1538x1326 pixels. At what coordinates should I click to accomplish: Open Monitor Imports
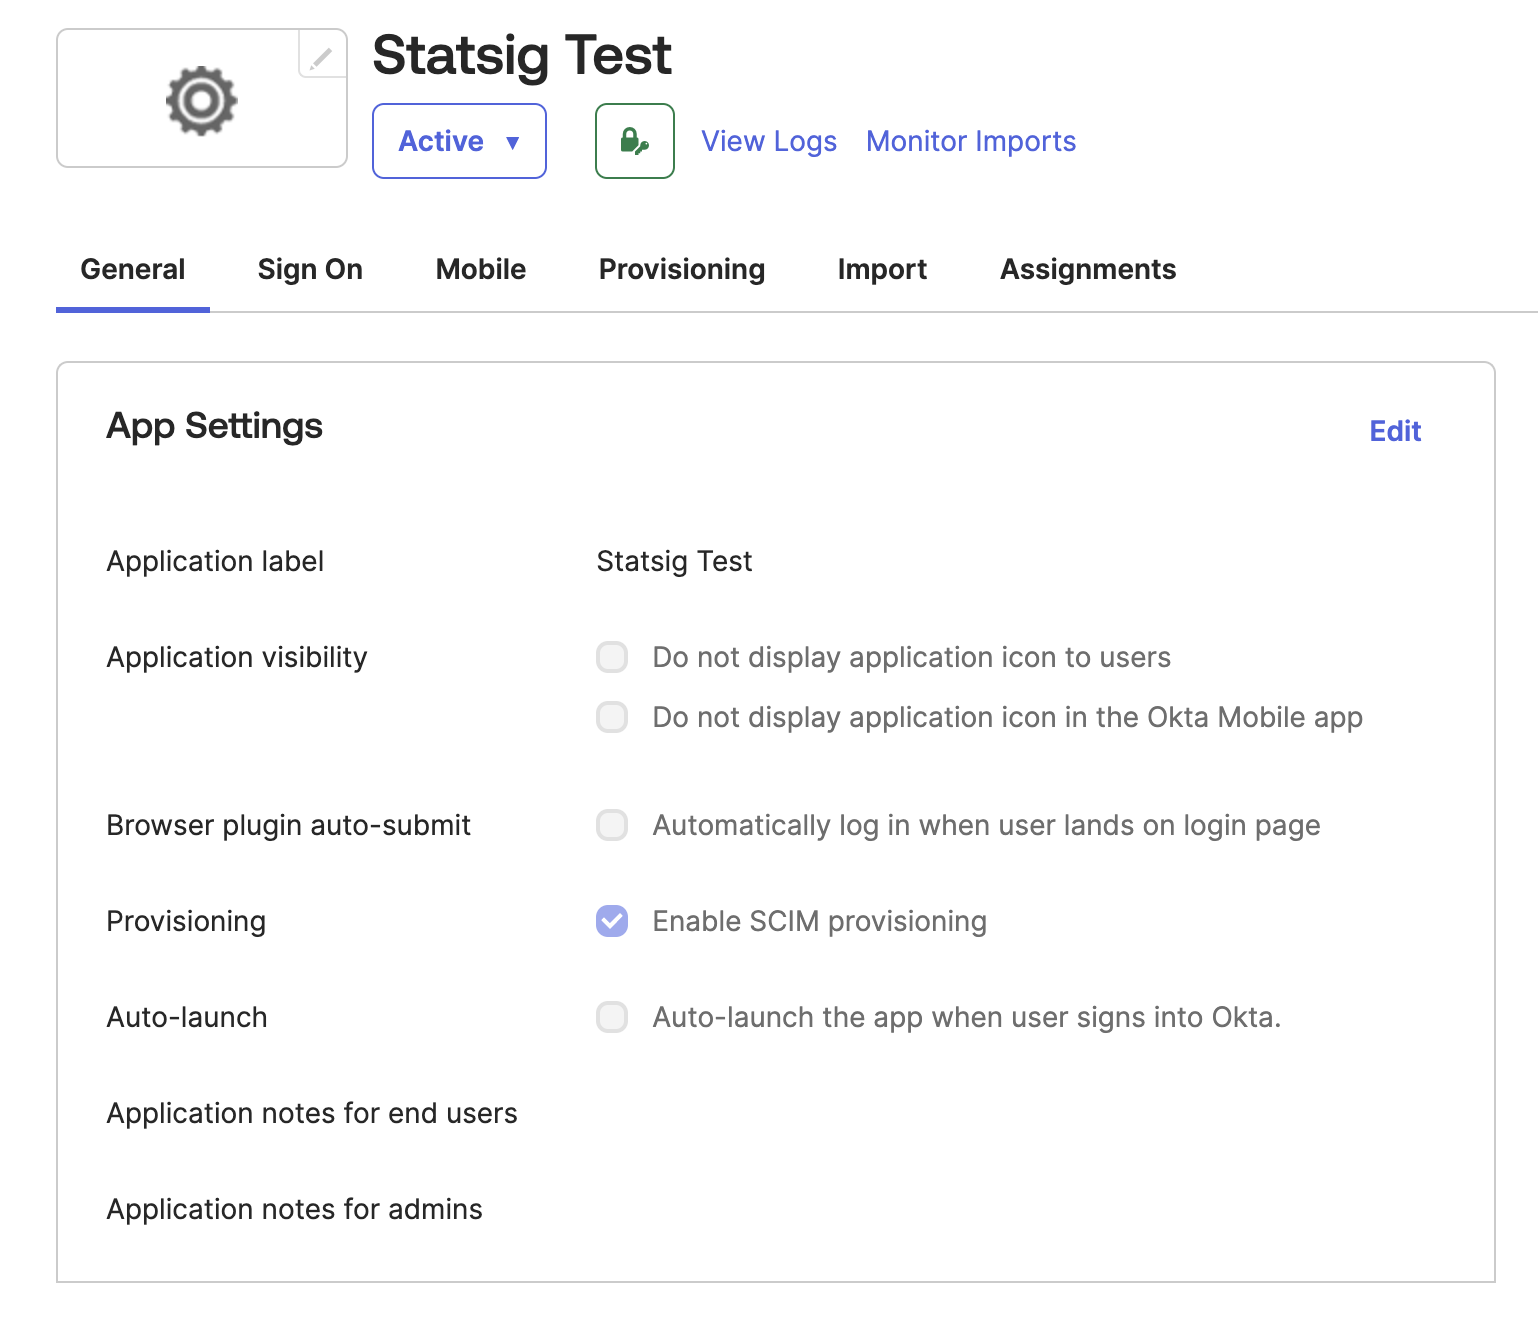pos(970,141)
